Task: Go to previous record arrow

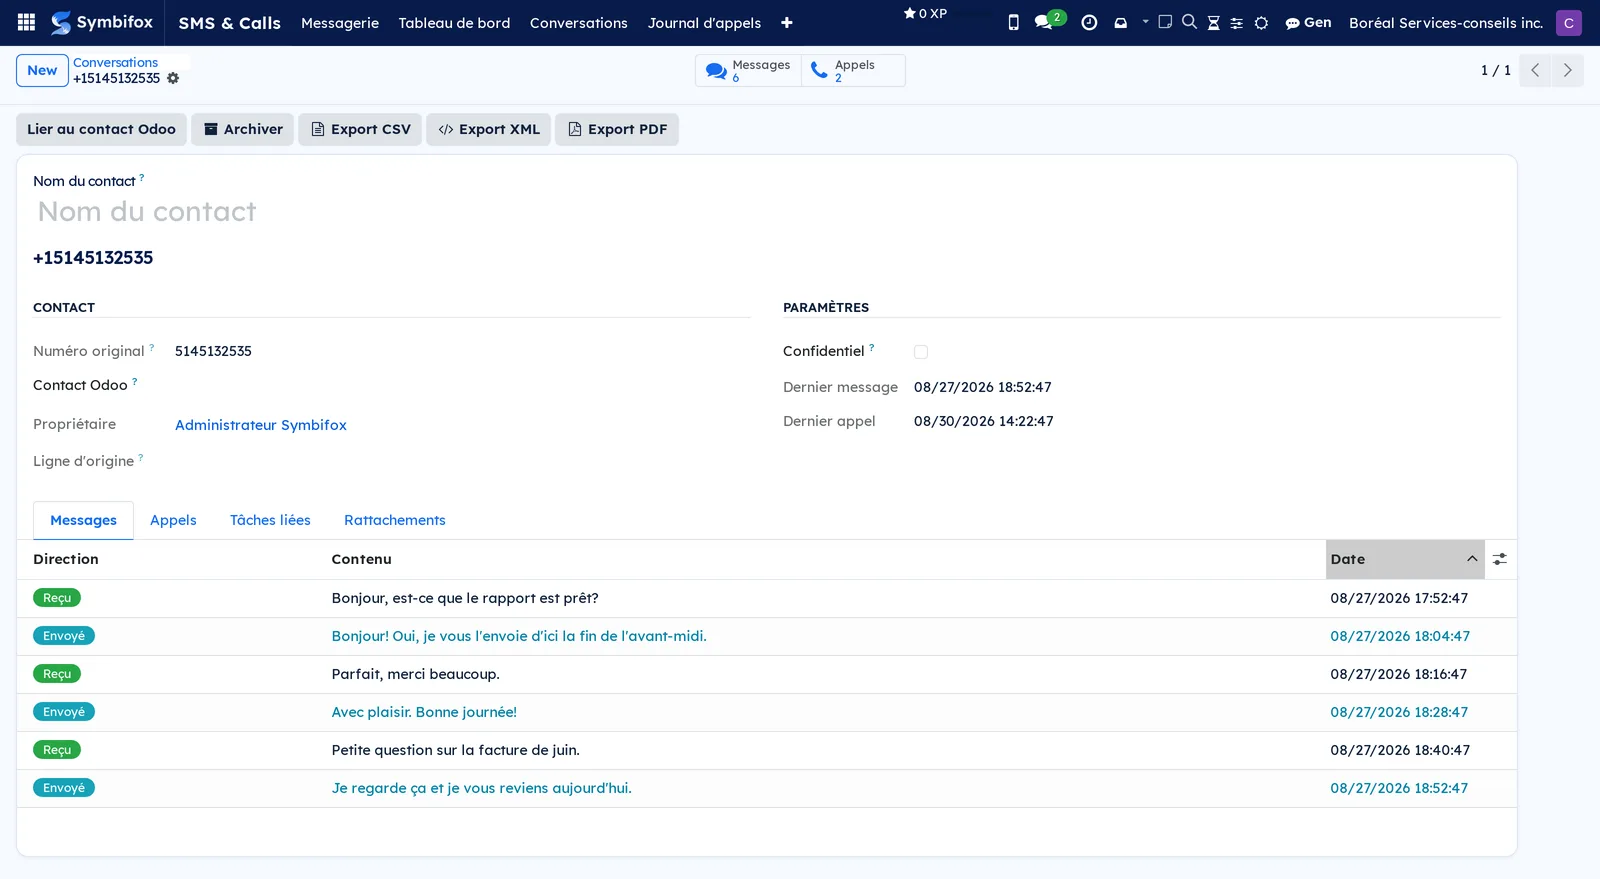Action: click(1535, 70)
